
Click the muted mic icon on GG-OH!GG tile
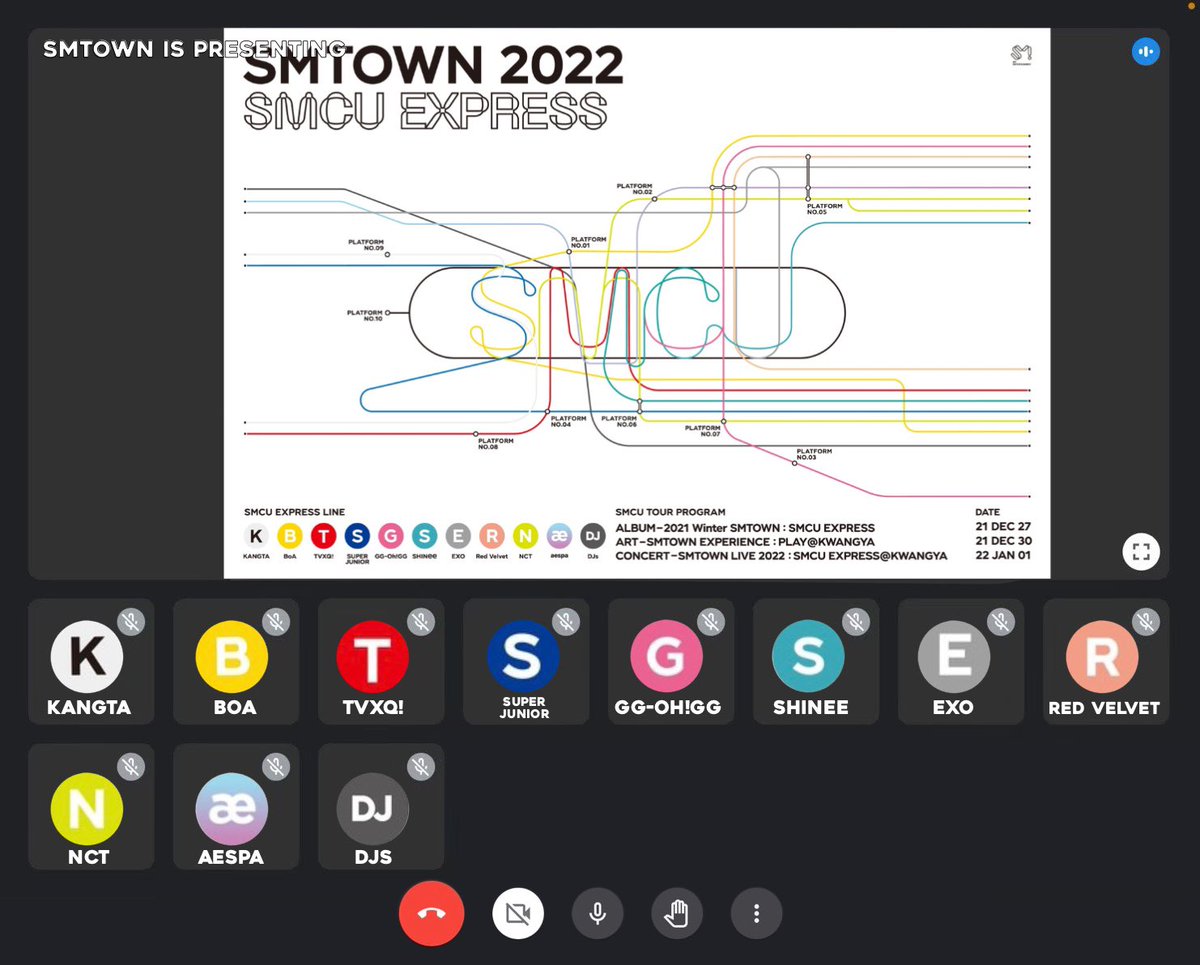711,622
